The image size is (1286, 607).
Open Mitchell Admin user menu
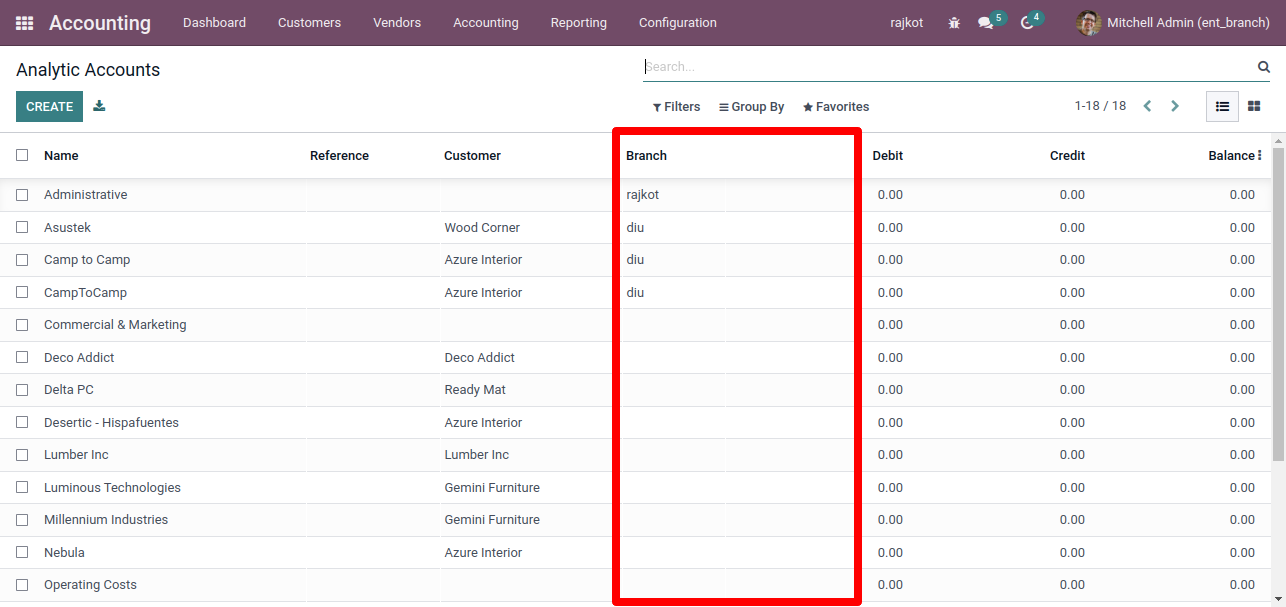pos(1173,22)
